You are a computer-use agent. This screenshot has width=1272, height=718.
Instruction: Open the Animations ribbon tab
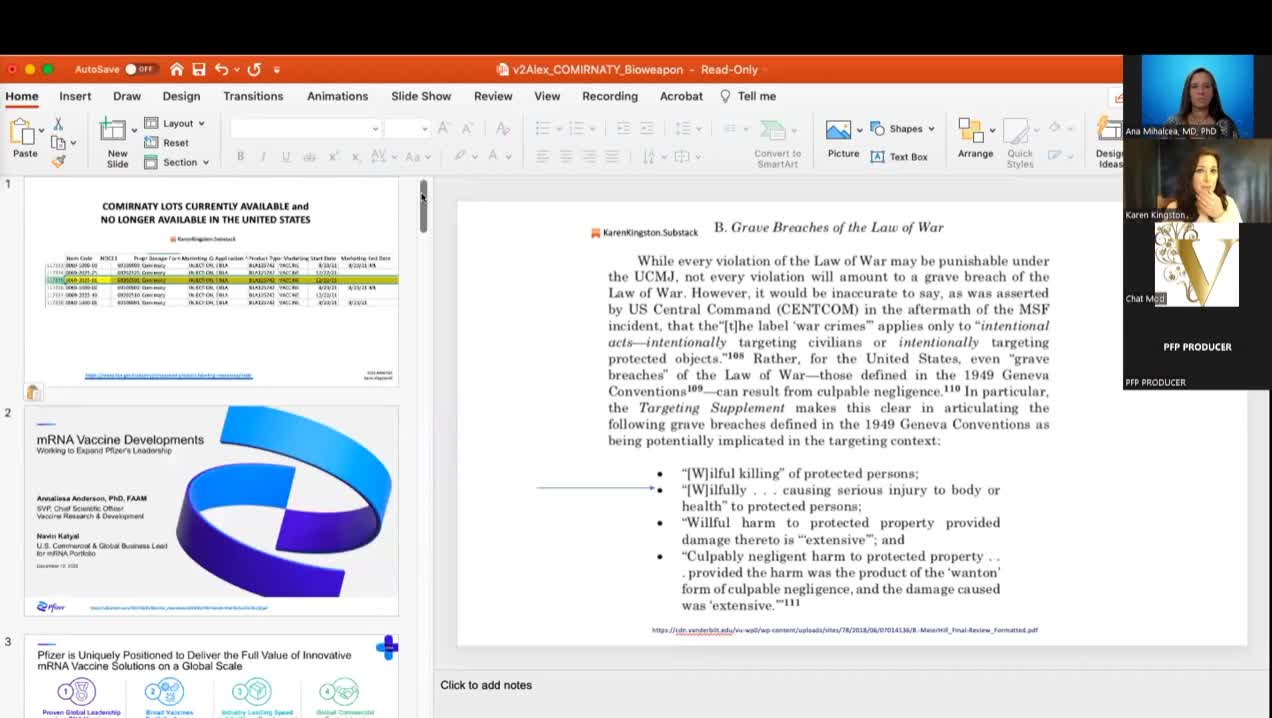(337, 96)
